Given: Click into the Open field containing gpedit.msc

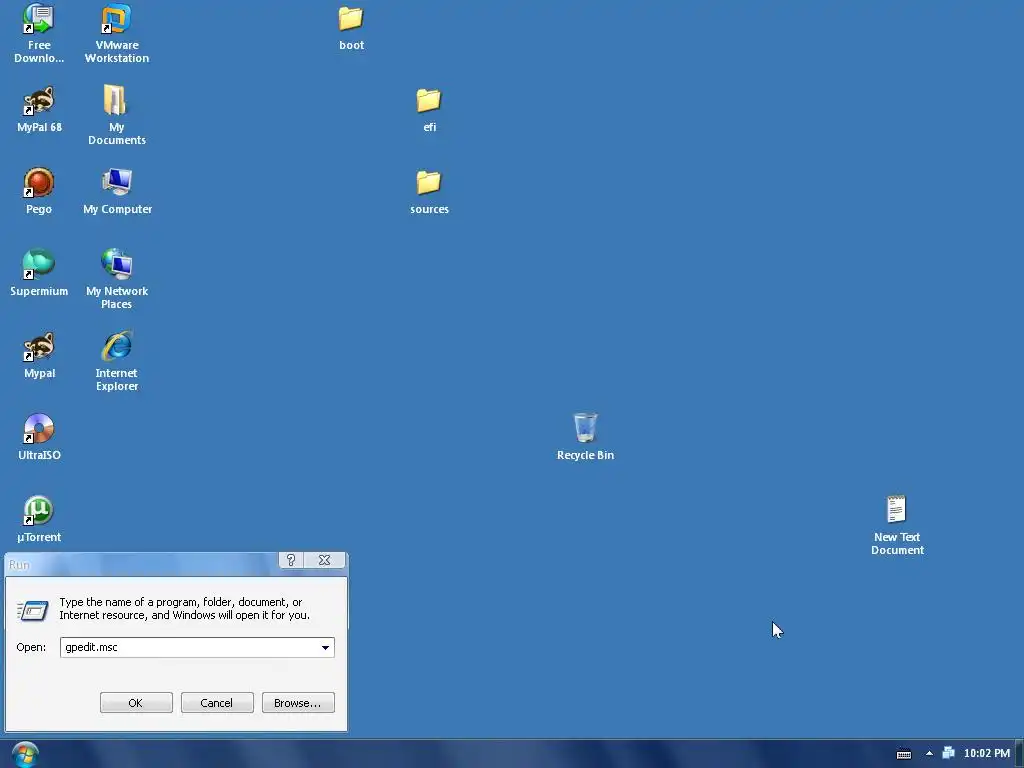Looking at the screenshot, I should point(189,647).
